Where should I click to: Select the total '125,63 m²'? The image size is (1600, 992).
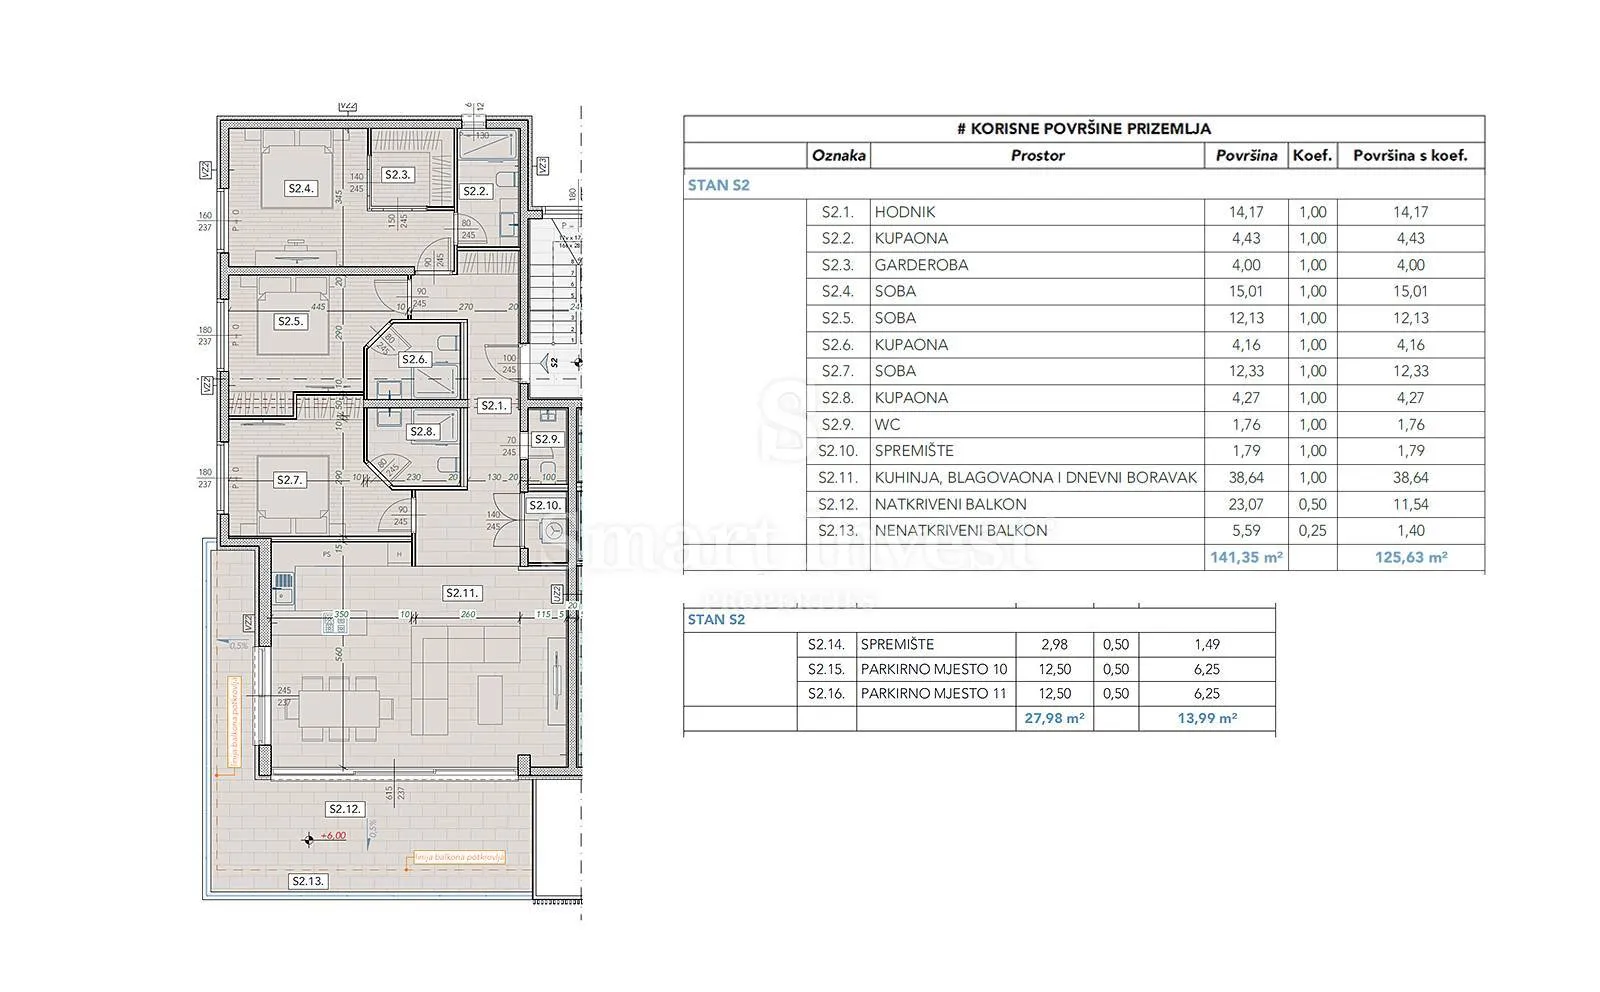pos(1410,557)
